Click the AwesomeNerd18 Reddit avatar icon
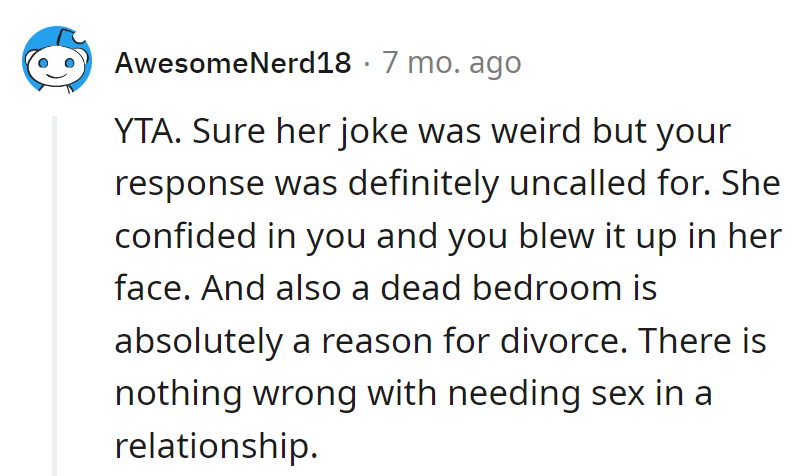This screenshot has height=476, width=795. point(57,61)
